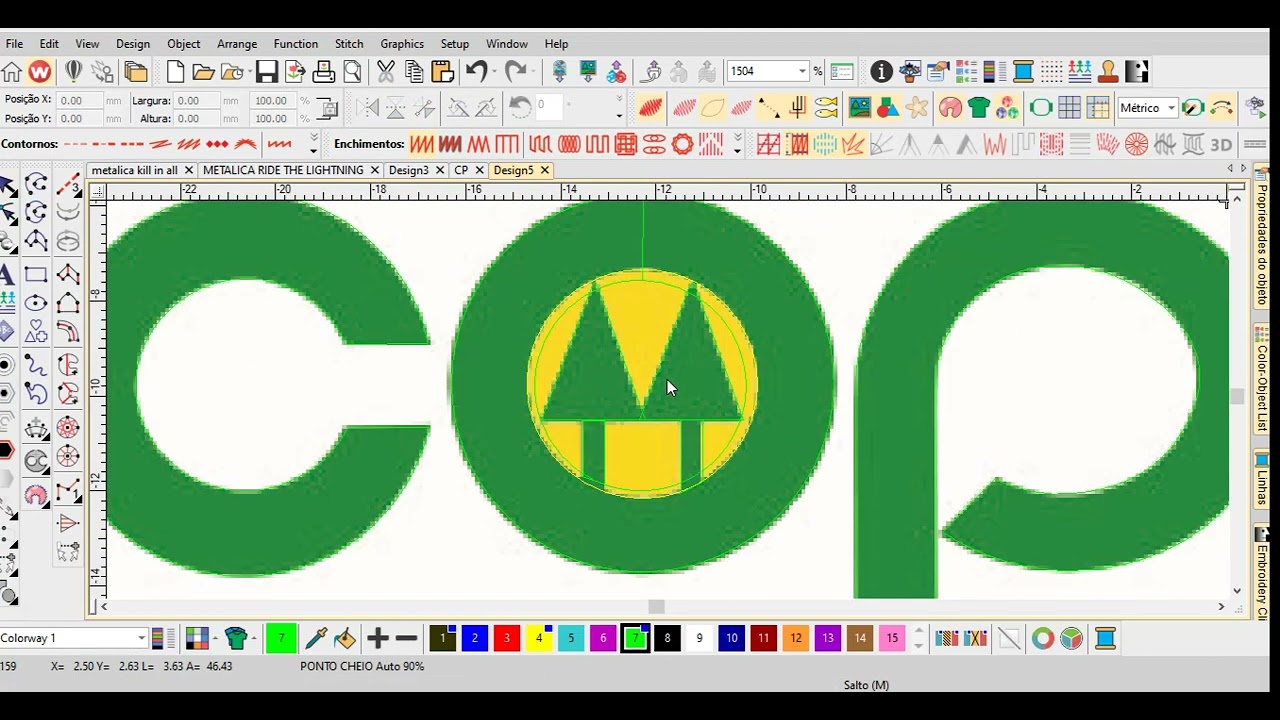The image size is (1280, 720).
Task: Close the Design5 tab
Action: (545, 171)
